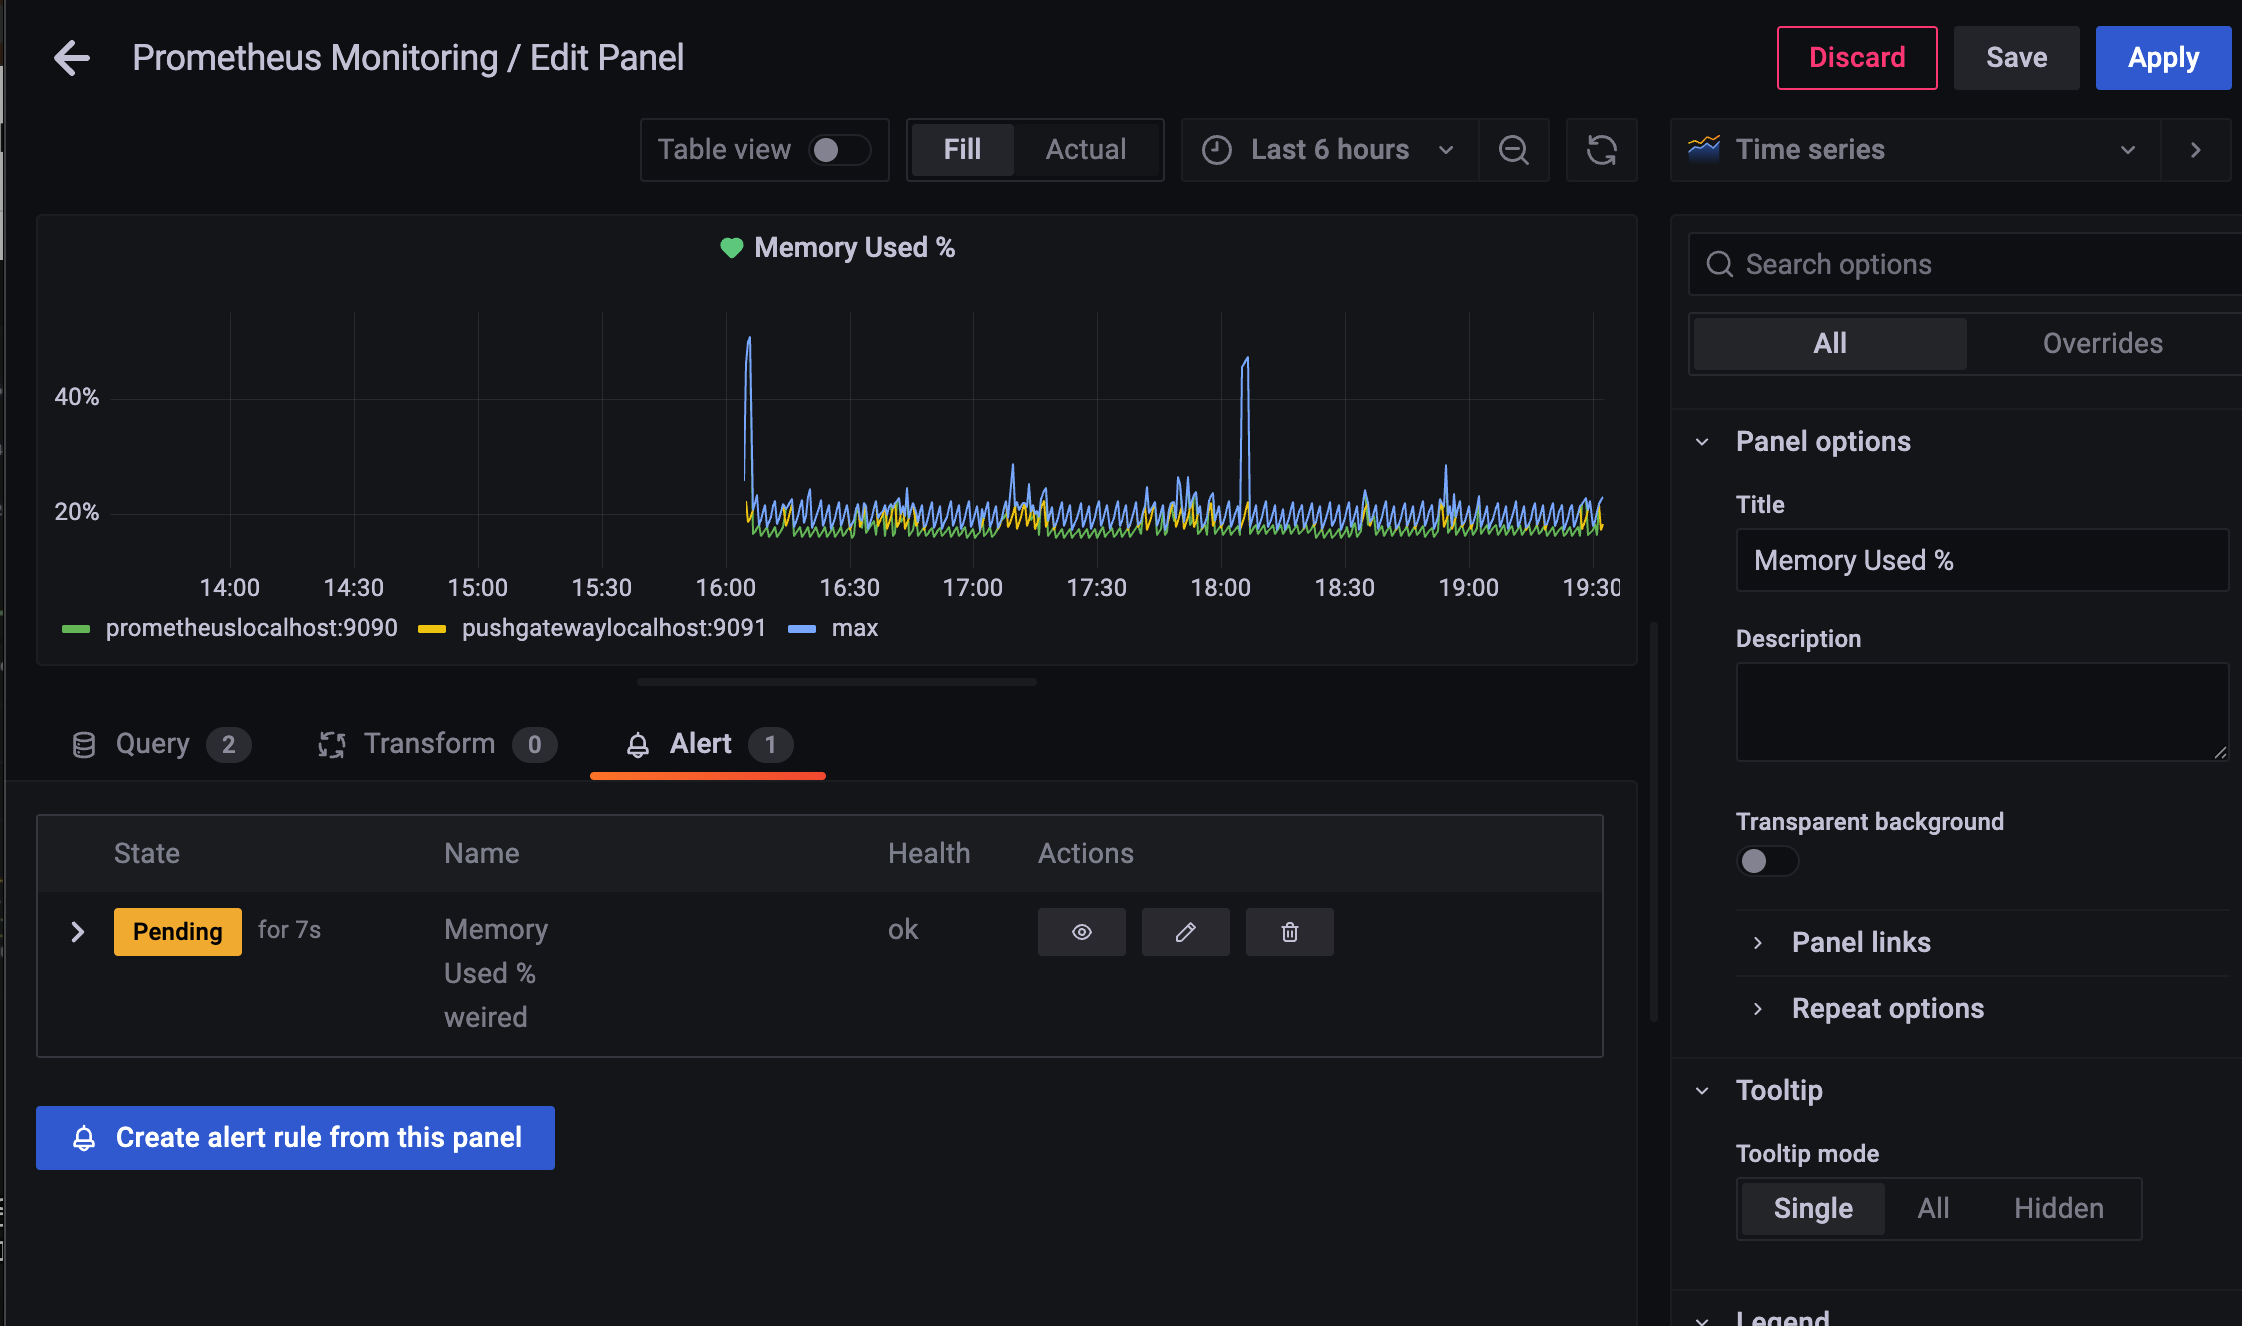Expand the Pending alert rule row

78,932
